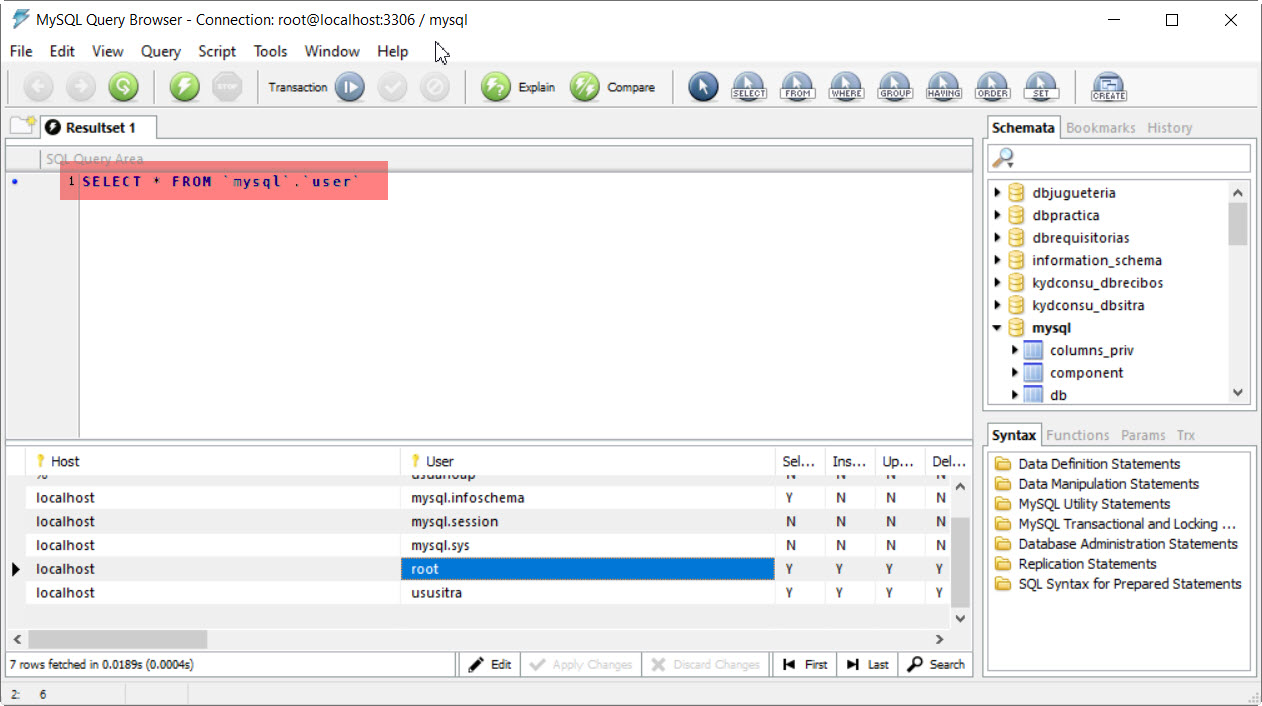Expand the dbpractica schema
Screen dimensions: 1262x706
click(x=997, y=215)
